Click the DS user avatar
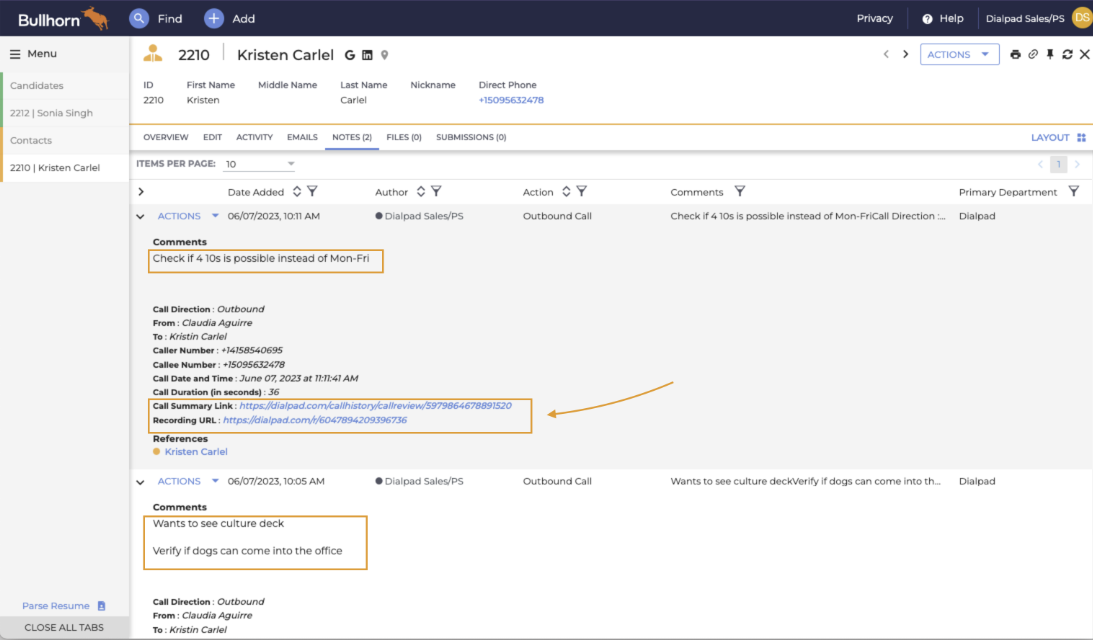 pos(1083,17)
